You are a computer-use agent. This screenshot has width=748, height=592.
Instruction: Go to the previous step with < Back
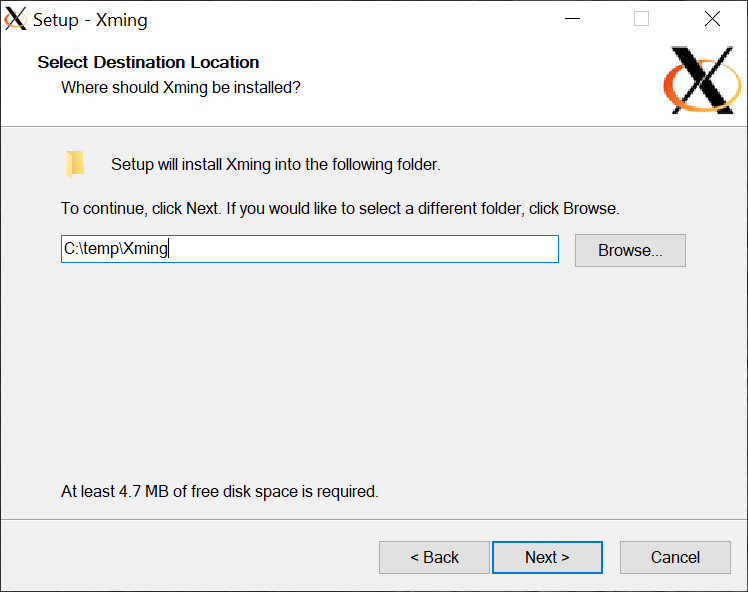coord(434,557)
